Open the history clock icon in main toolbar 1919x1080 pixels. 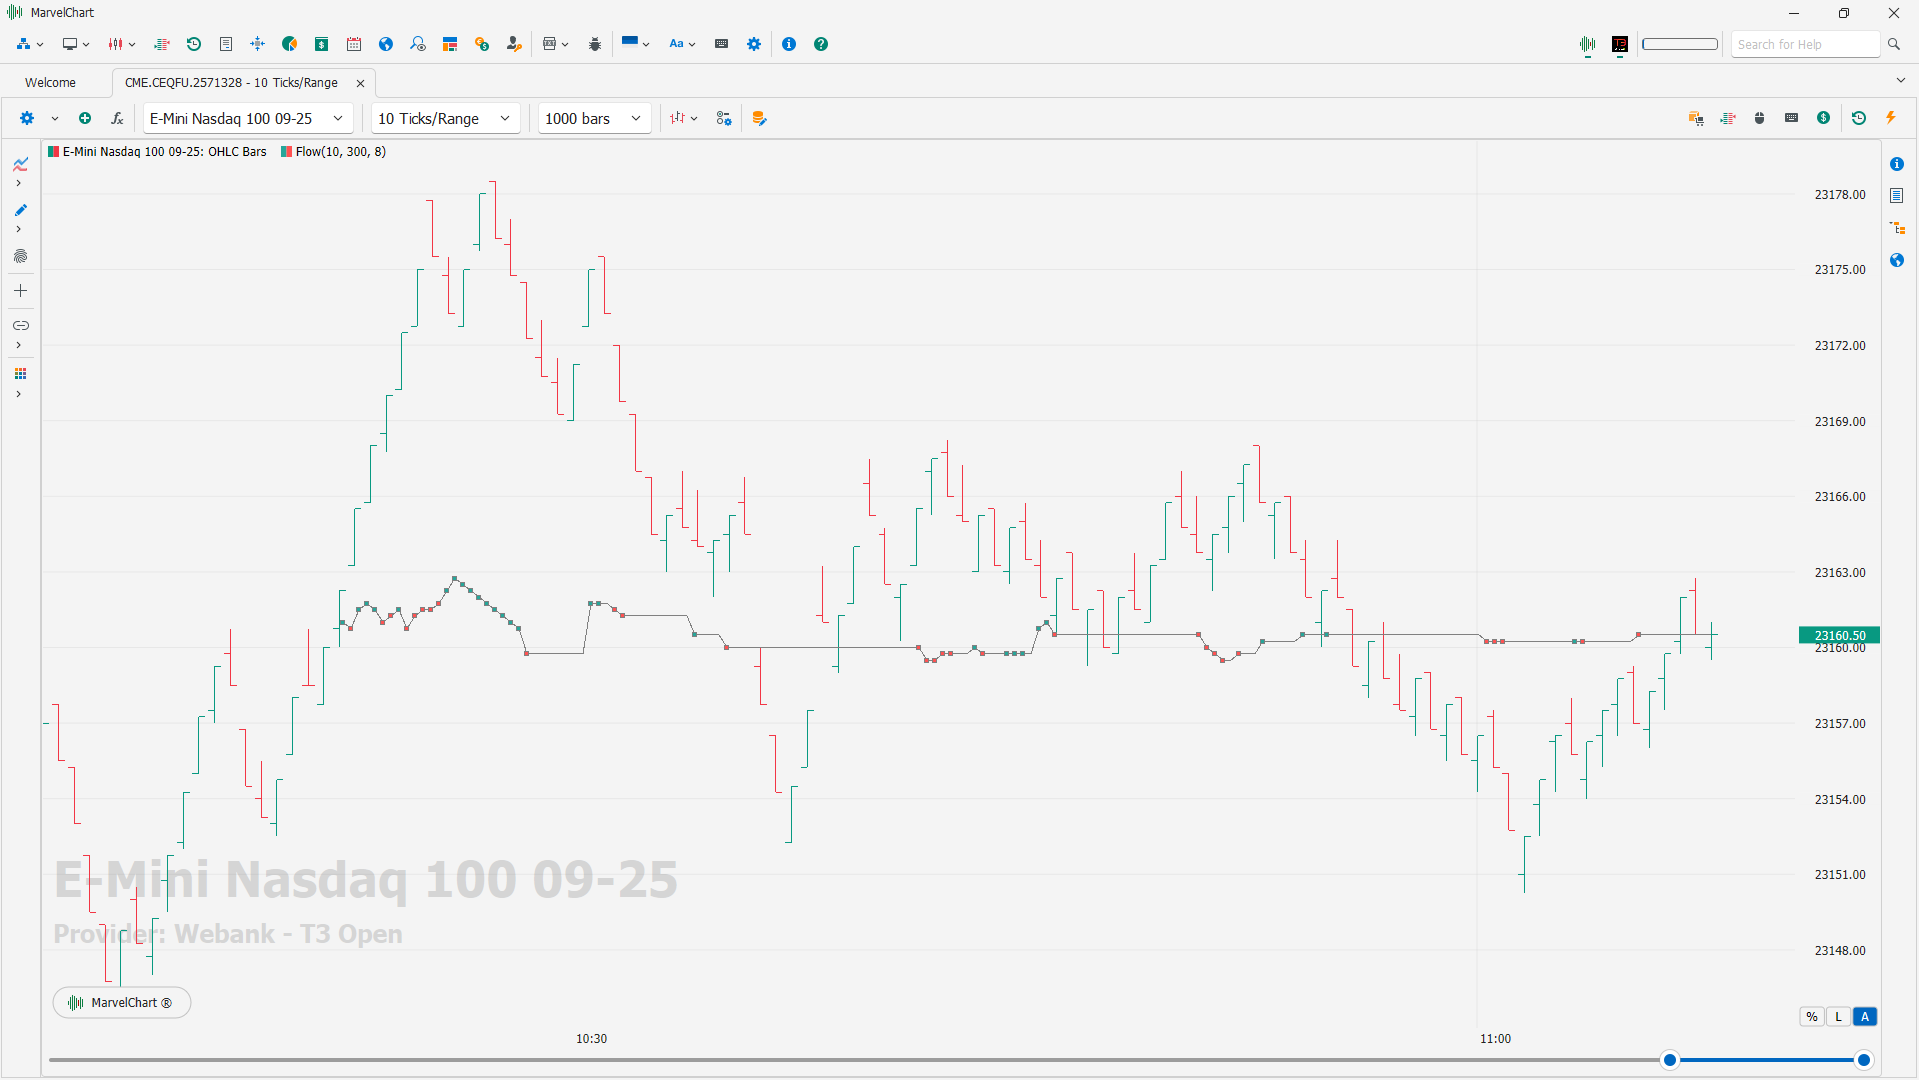[x=194, y=44]
